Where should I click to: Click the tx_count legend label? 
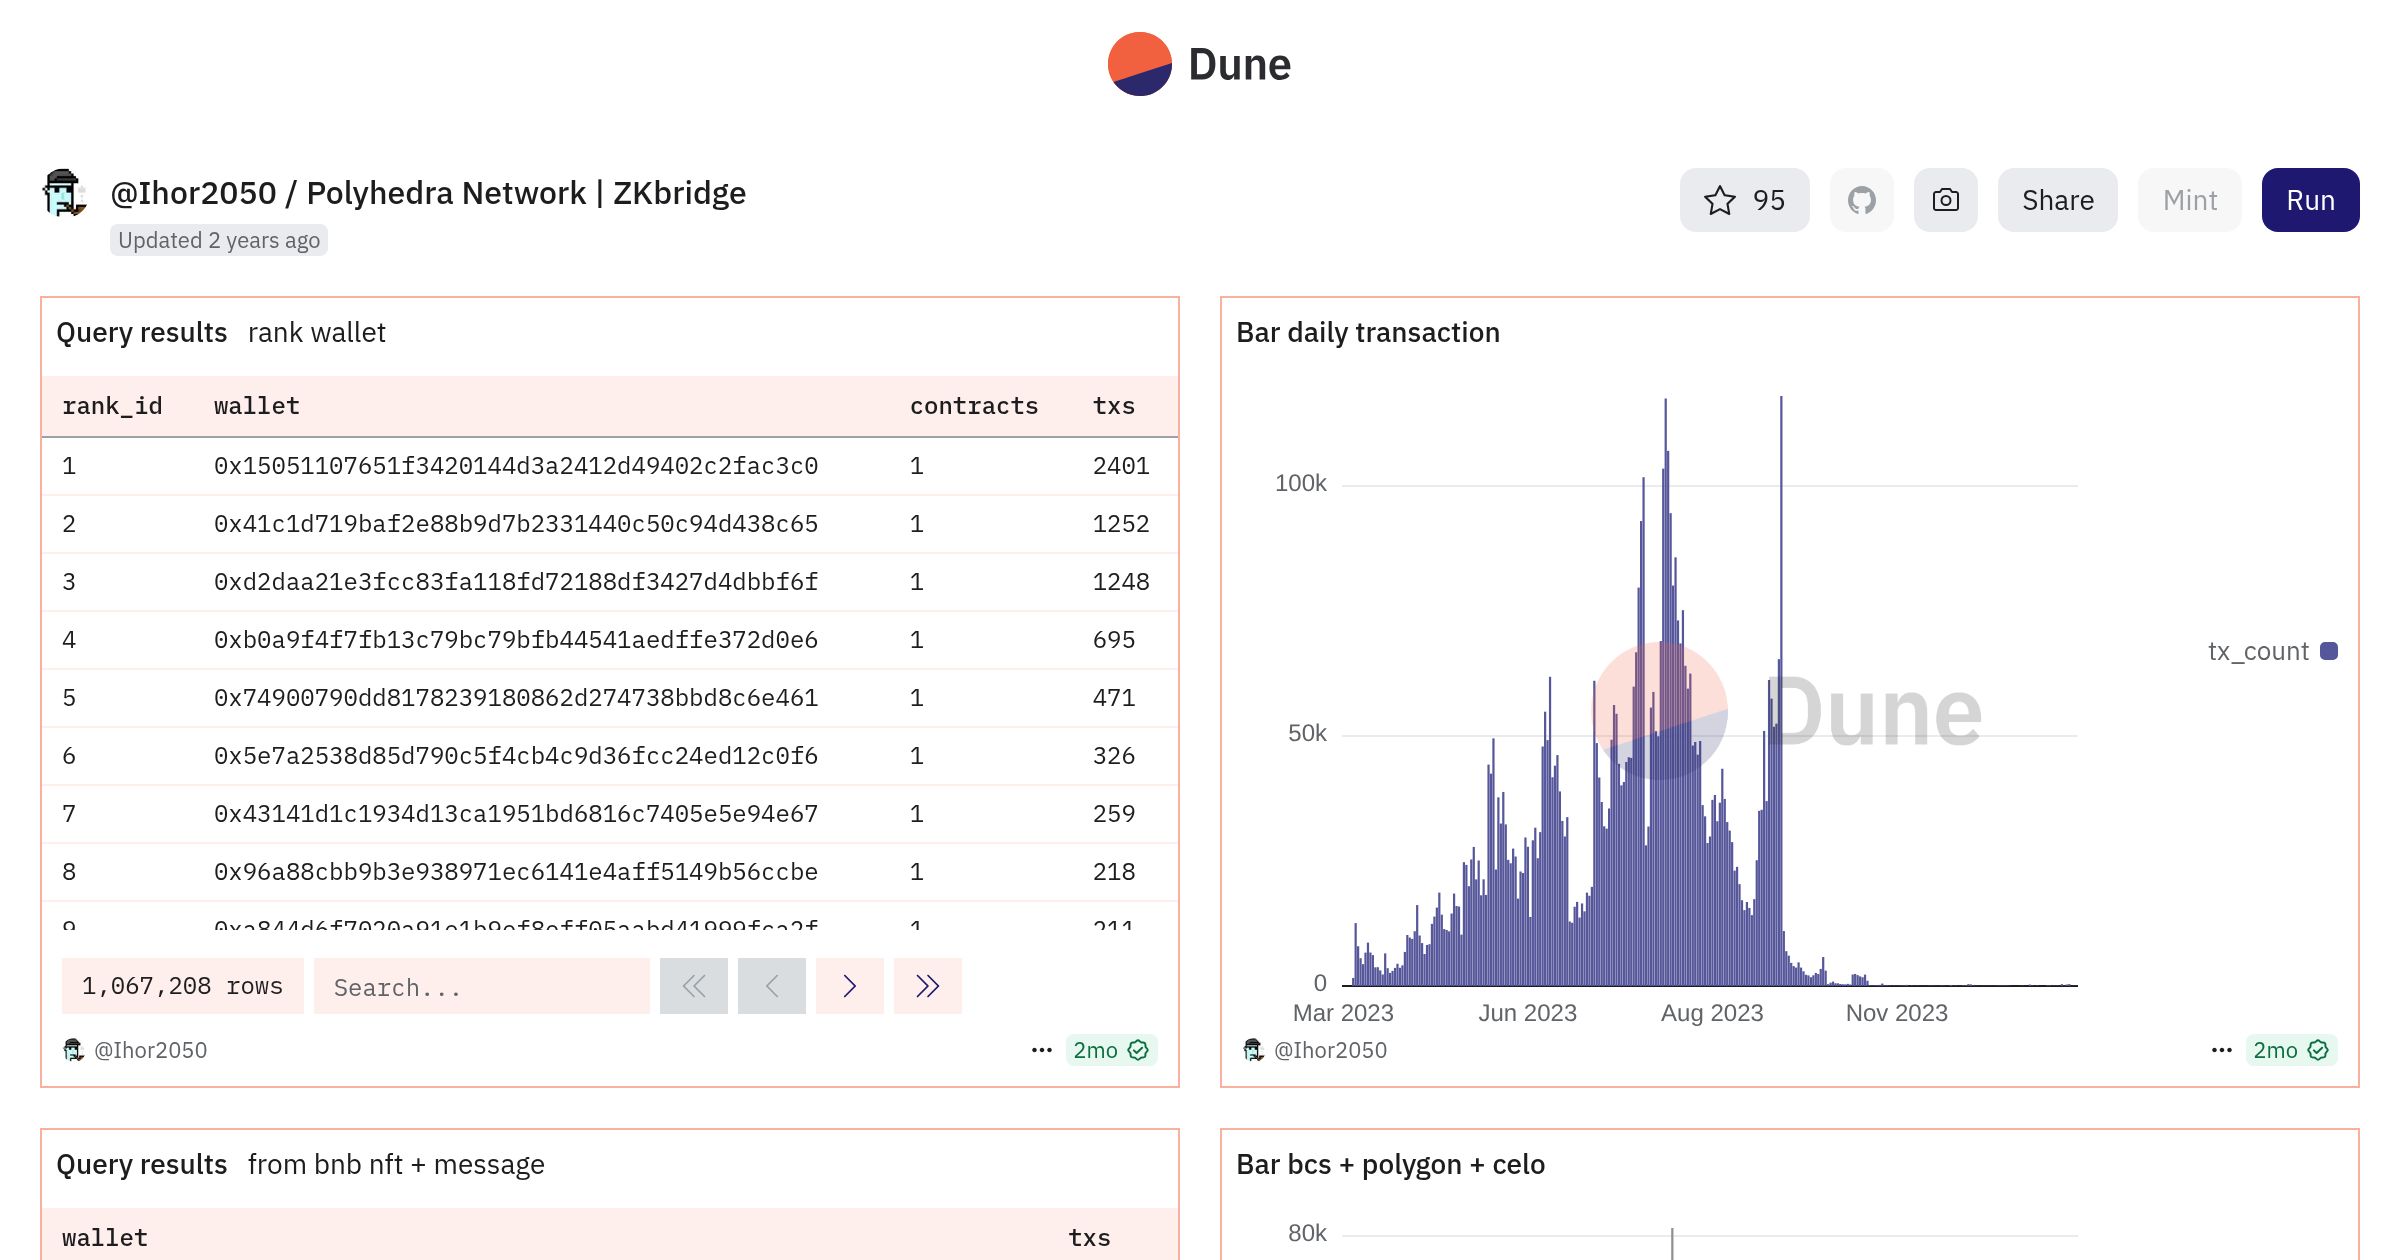pyautogui.click(x=2258, y=651)
